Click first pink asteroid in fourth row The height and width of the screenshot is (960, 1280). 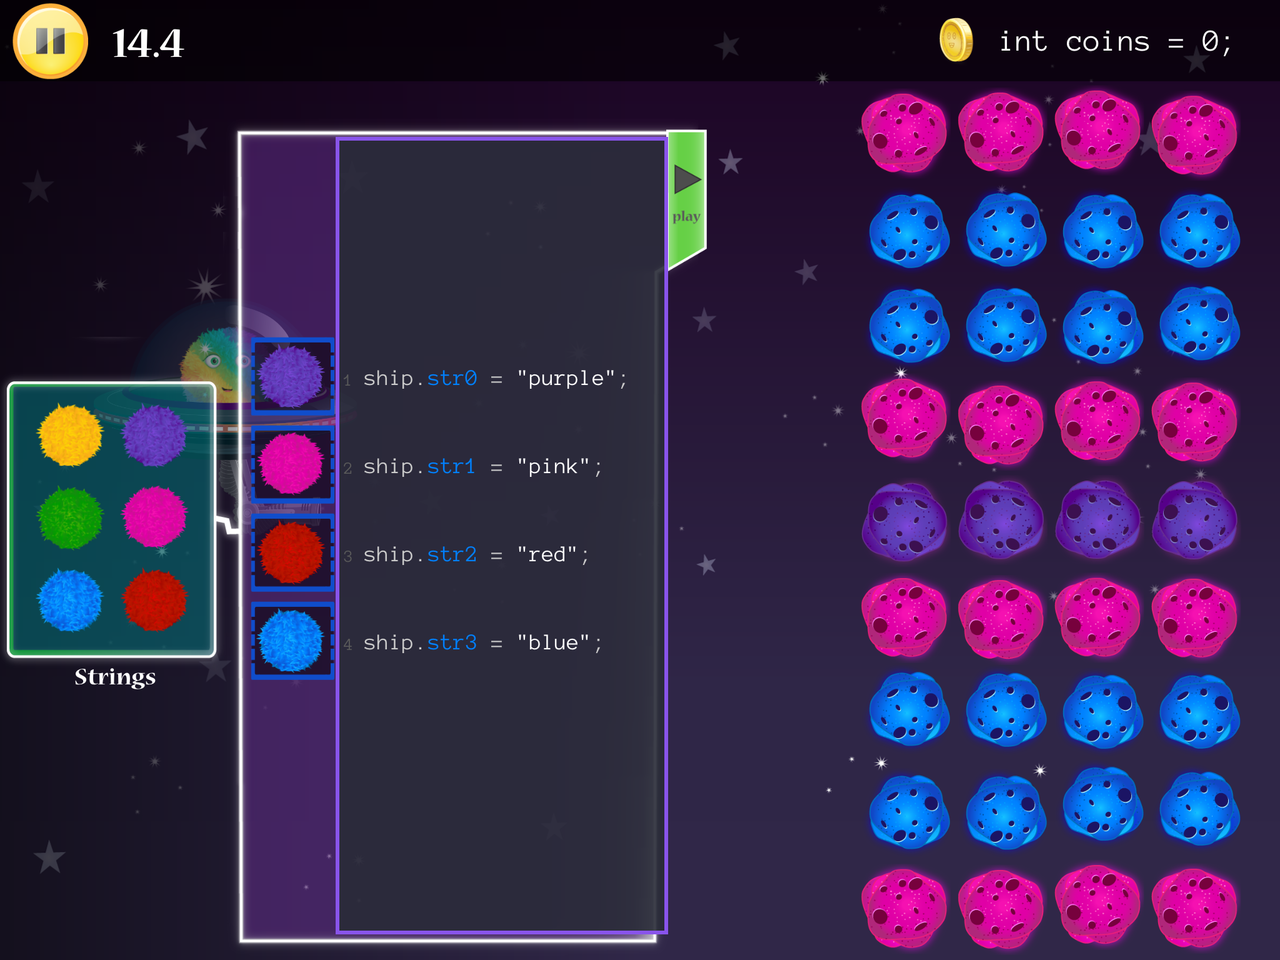(x=904, y=419)
